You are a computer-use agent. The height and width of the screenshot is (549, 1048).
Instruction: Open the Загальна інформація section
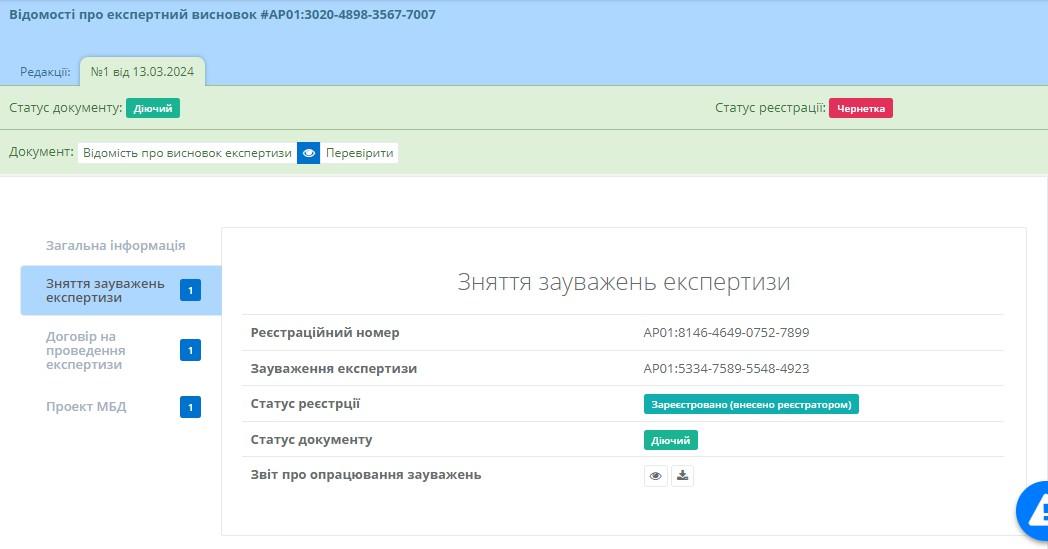click(115, 245)
